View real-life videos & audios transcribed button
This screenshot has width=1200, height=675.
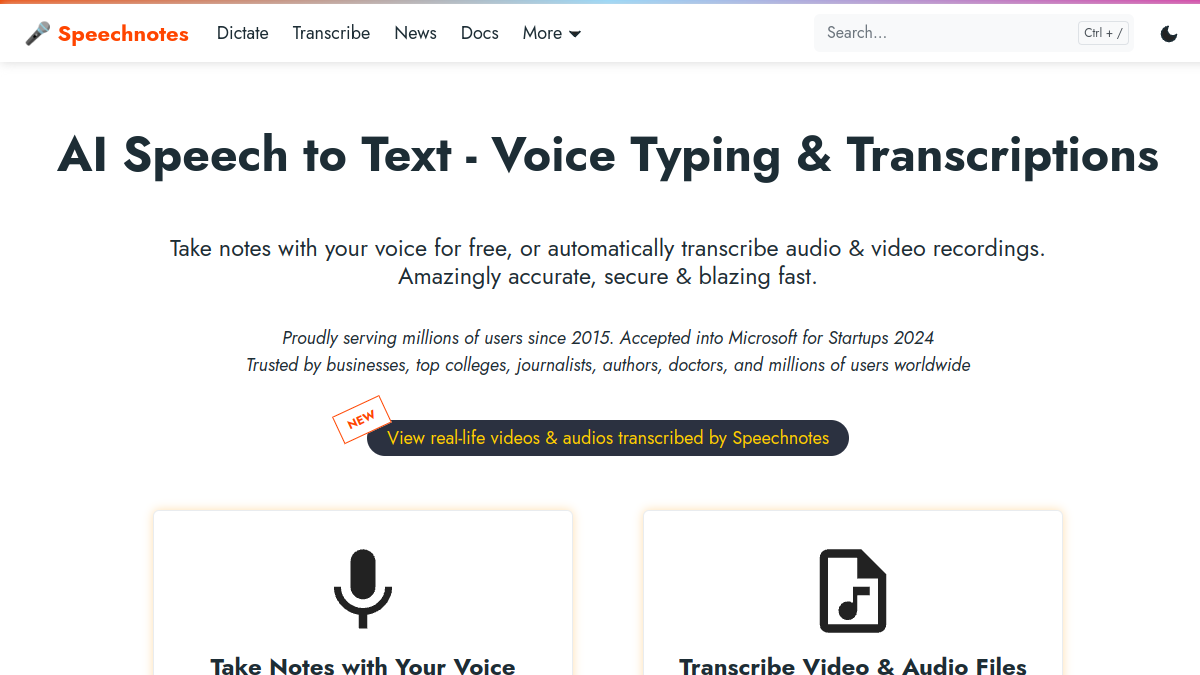click(608, 438)
